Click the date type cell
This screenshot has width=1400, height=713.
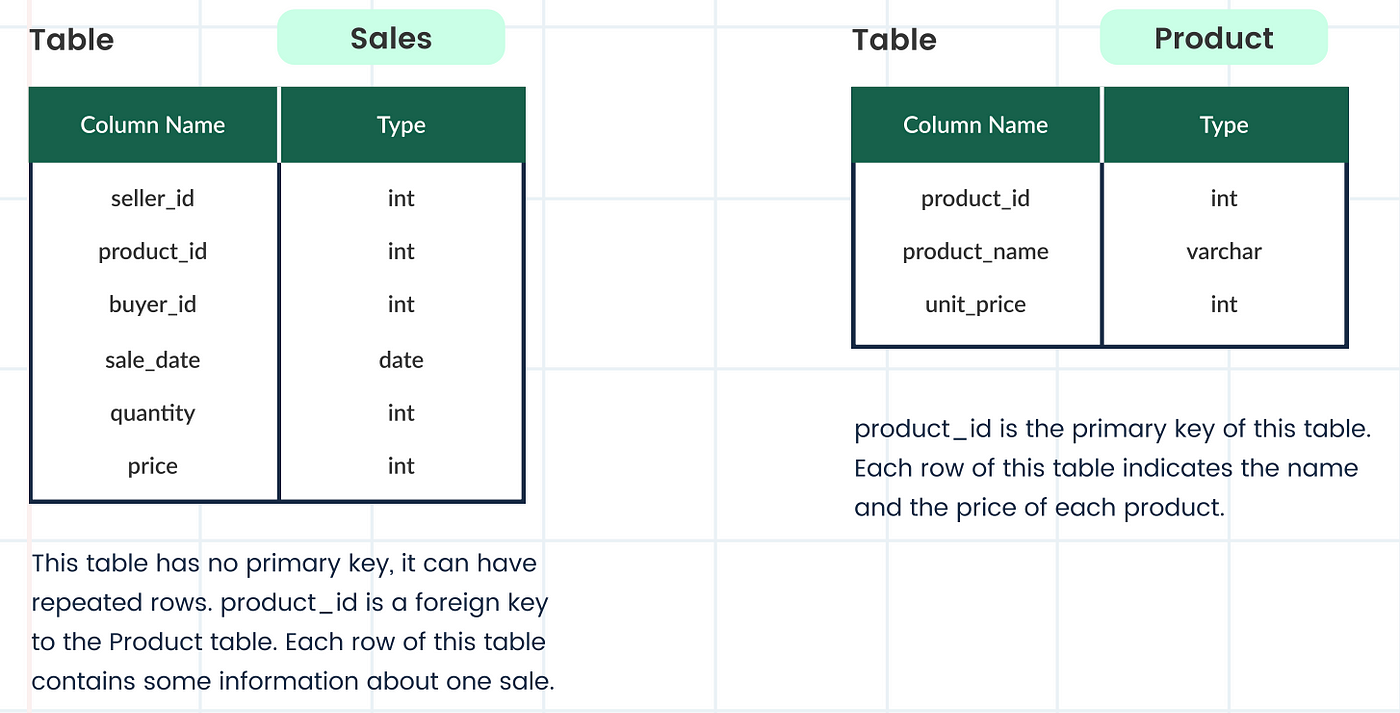pos(401,360)
